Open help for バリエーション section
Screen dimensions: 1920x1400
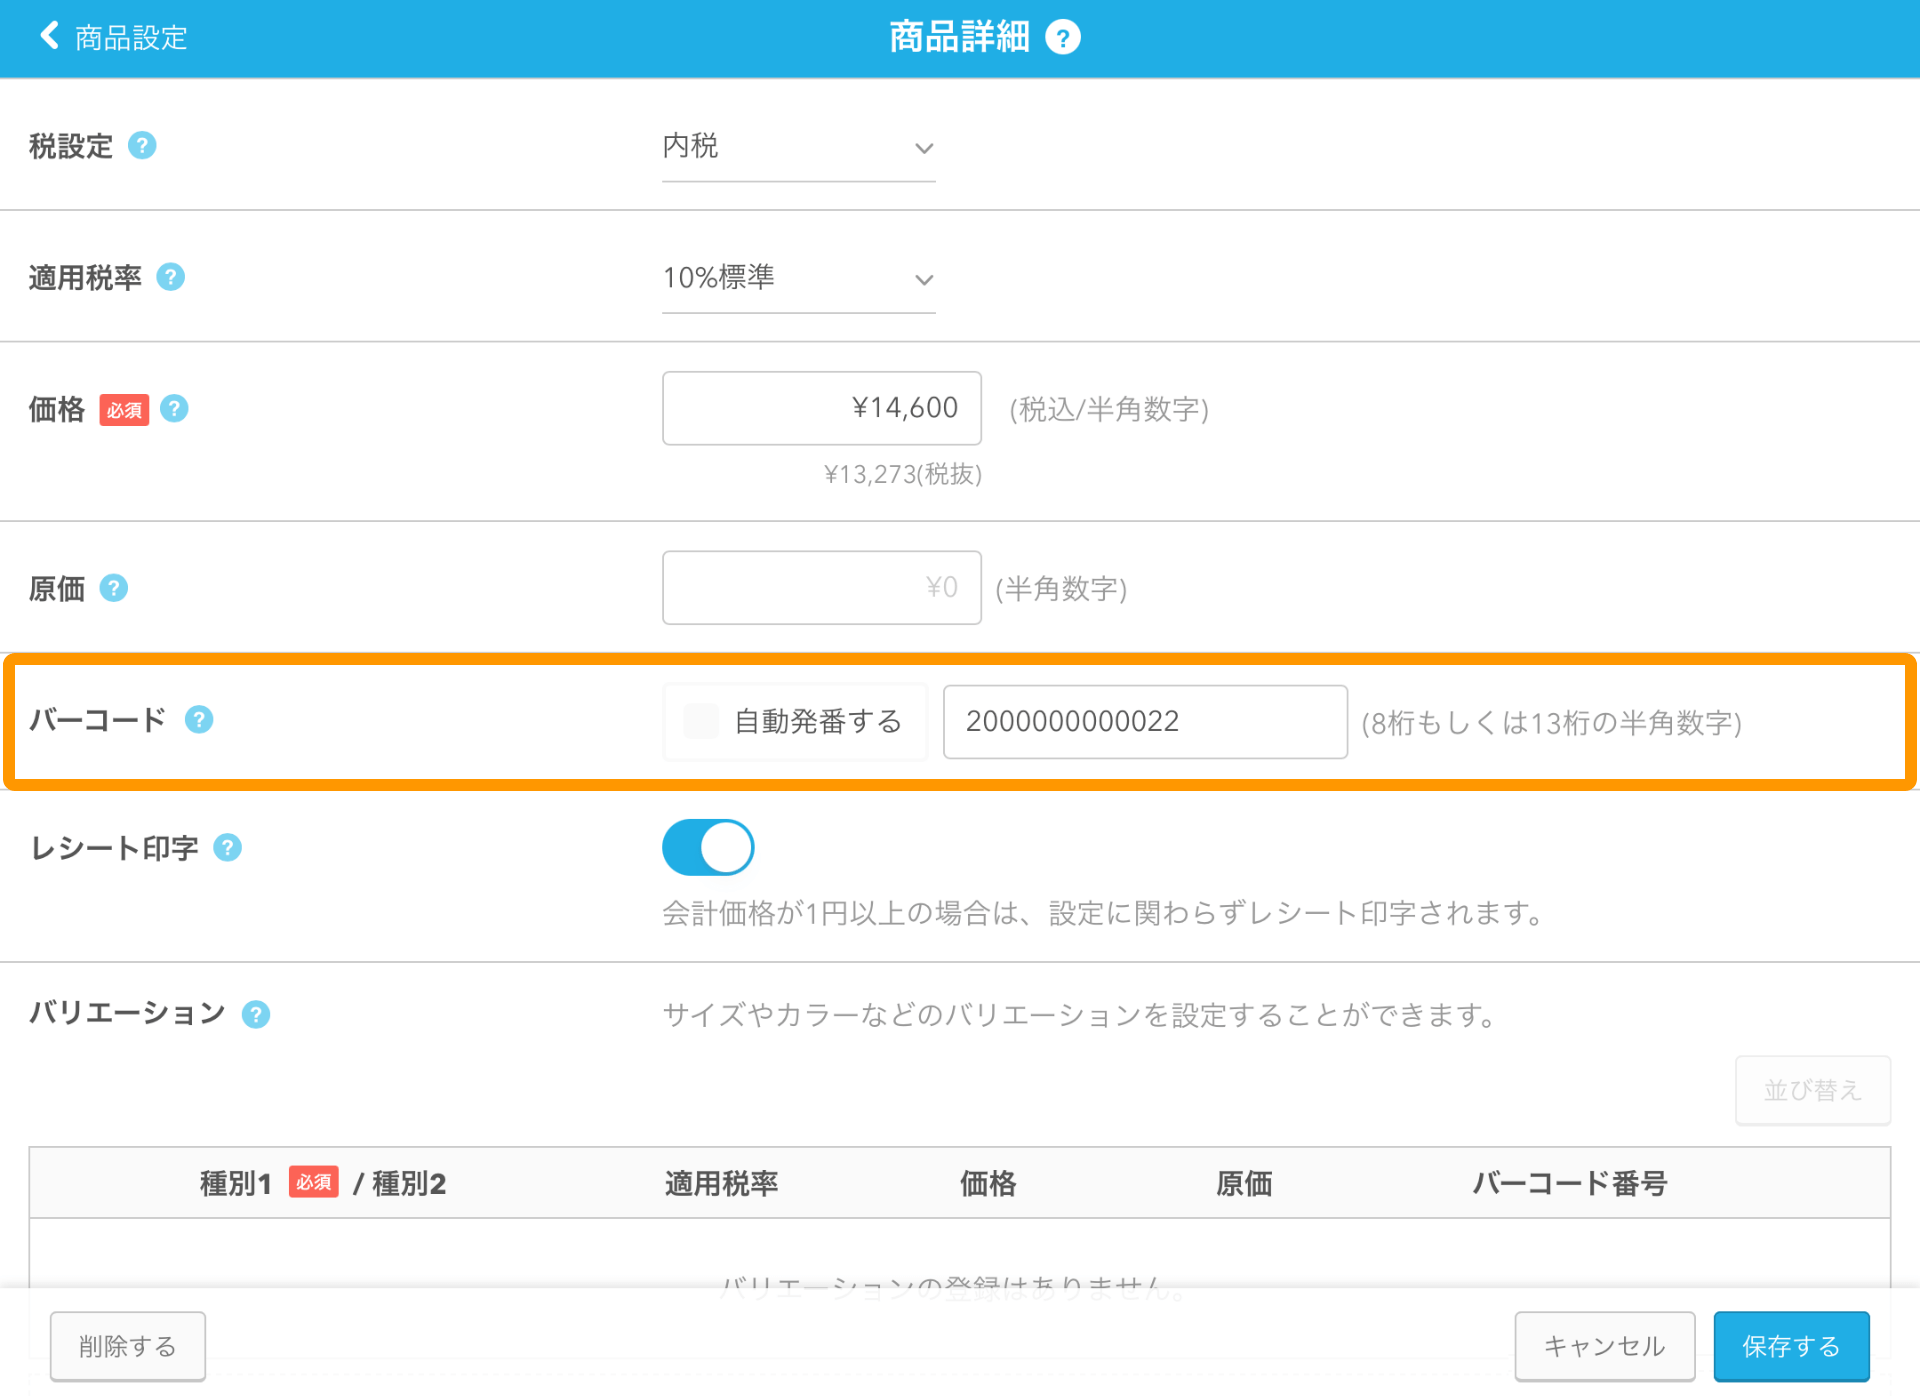[x=256, y=1014]
